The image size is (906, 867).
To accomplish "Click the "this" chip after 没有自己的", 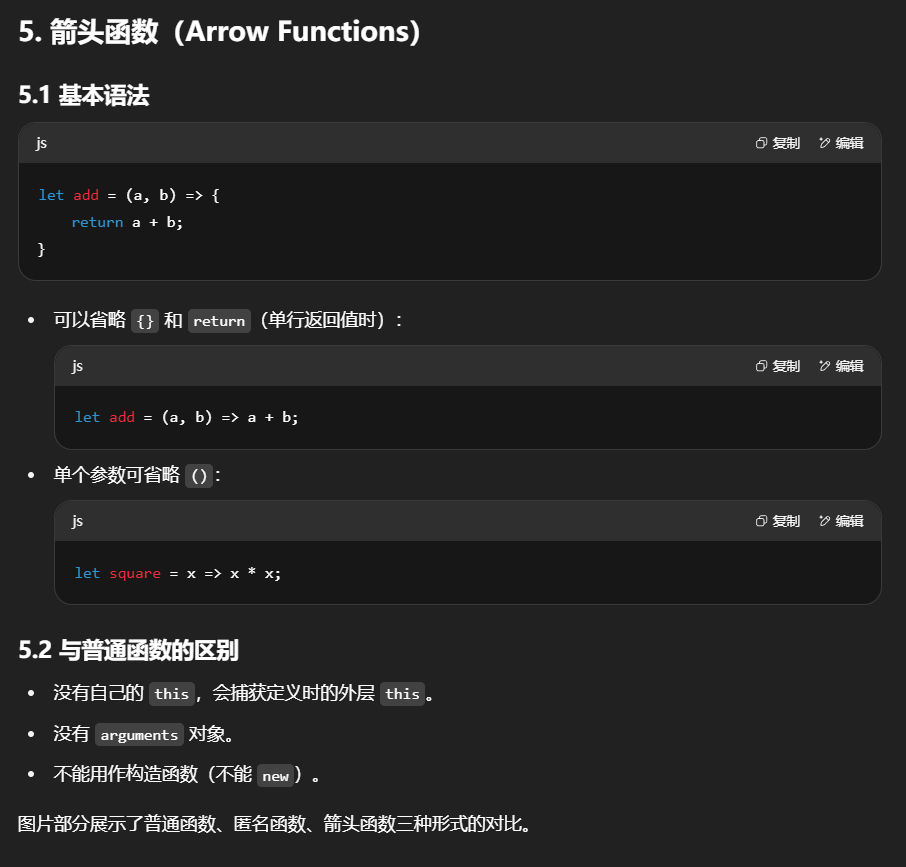I will [171, 694].
